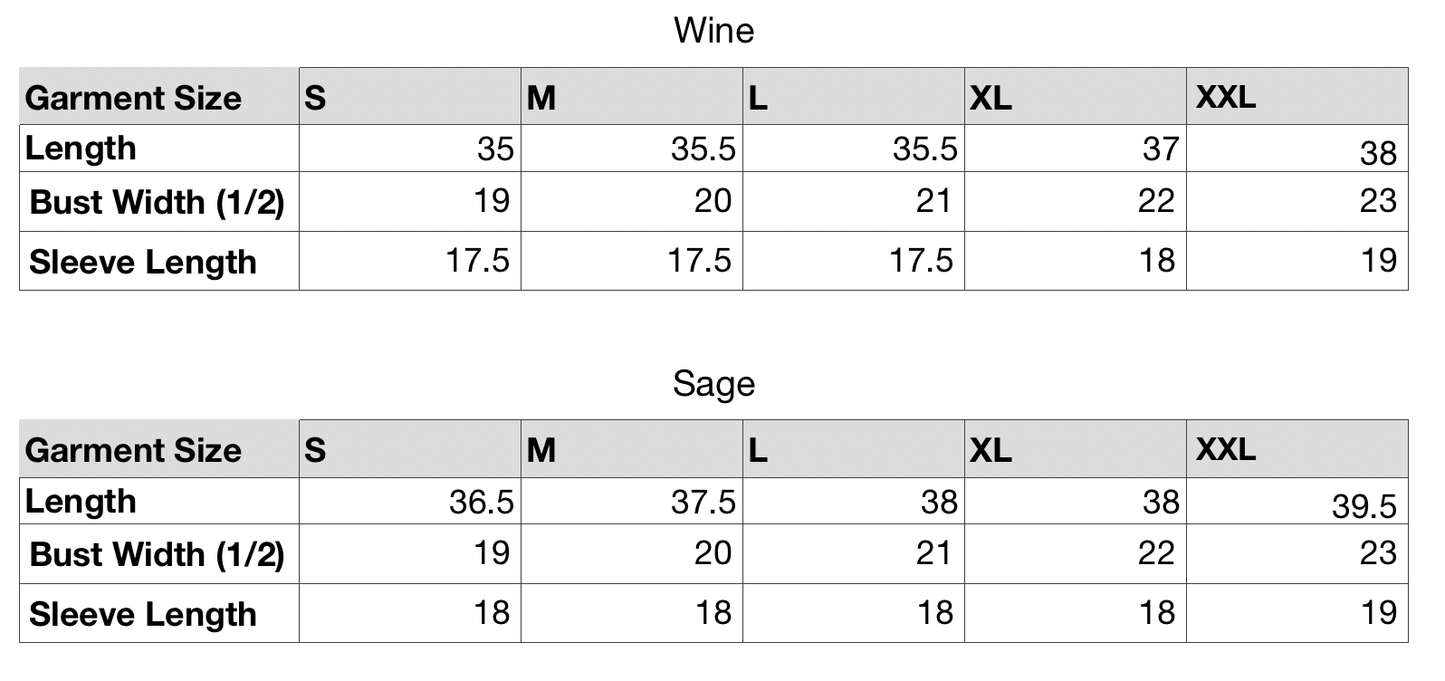Select Sage Length cell showing 39.5

(x=1364, y=507)
